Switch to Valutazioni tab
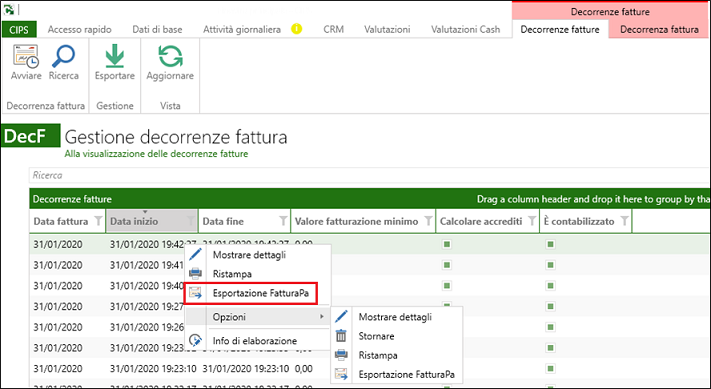711x389 pixels. (x=387, y=29)
